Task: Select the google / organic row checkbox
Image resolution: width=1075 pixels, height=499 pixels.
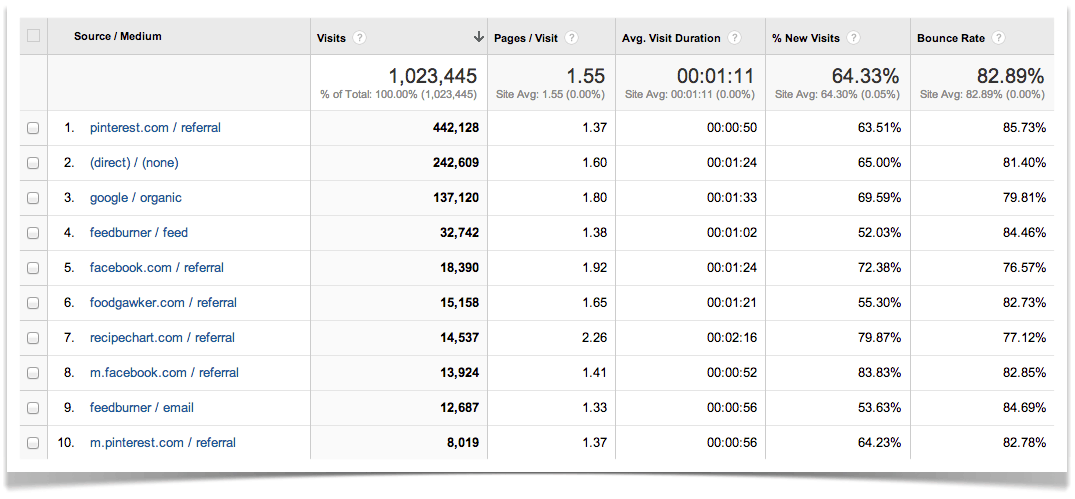Action: 33,198
